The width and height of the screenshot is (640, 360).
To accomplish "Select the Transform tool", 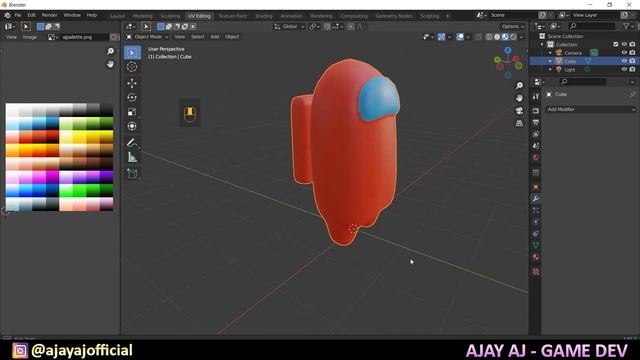I will tap(132, 126).
